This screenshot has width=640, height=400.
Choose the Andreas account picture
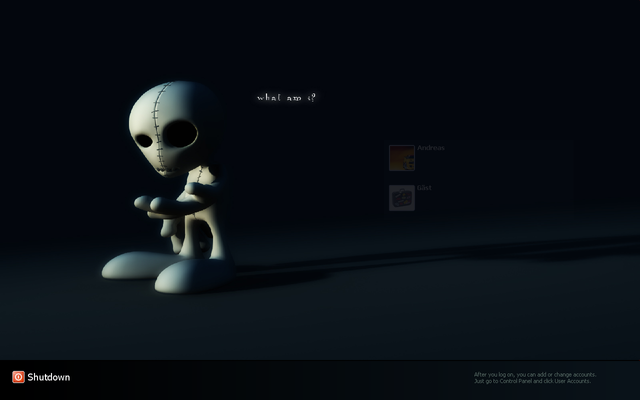click(402, 158)
